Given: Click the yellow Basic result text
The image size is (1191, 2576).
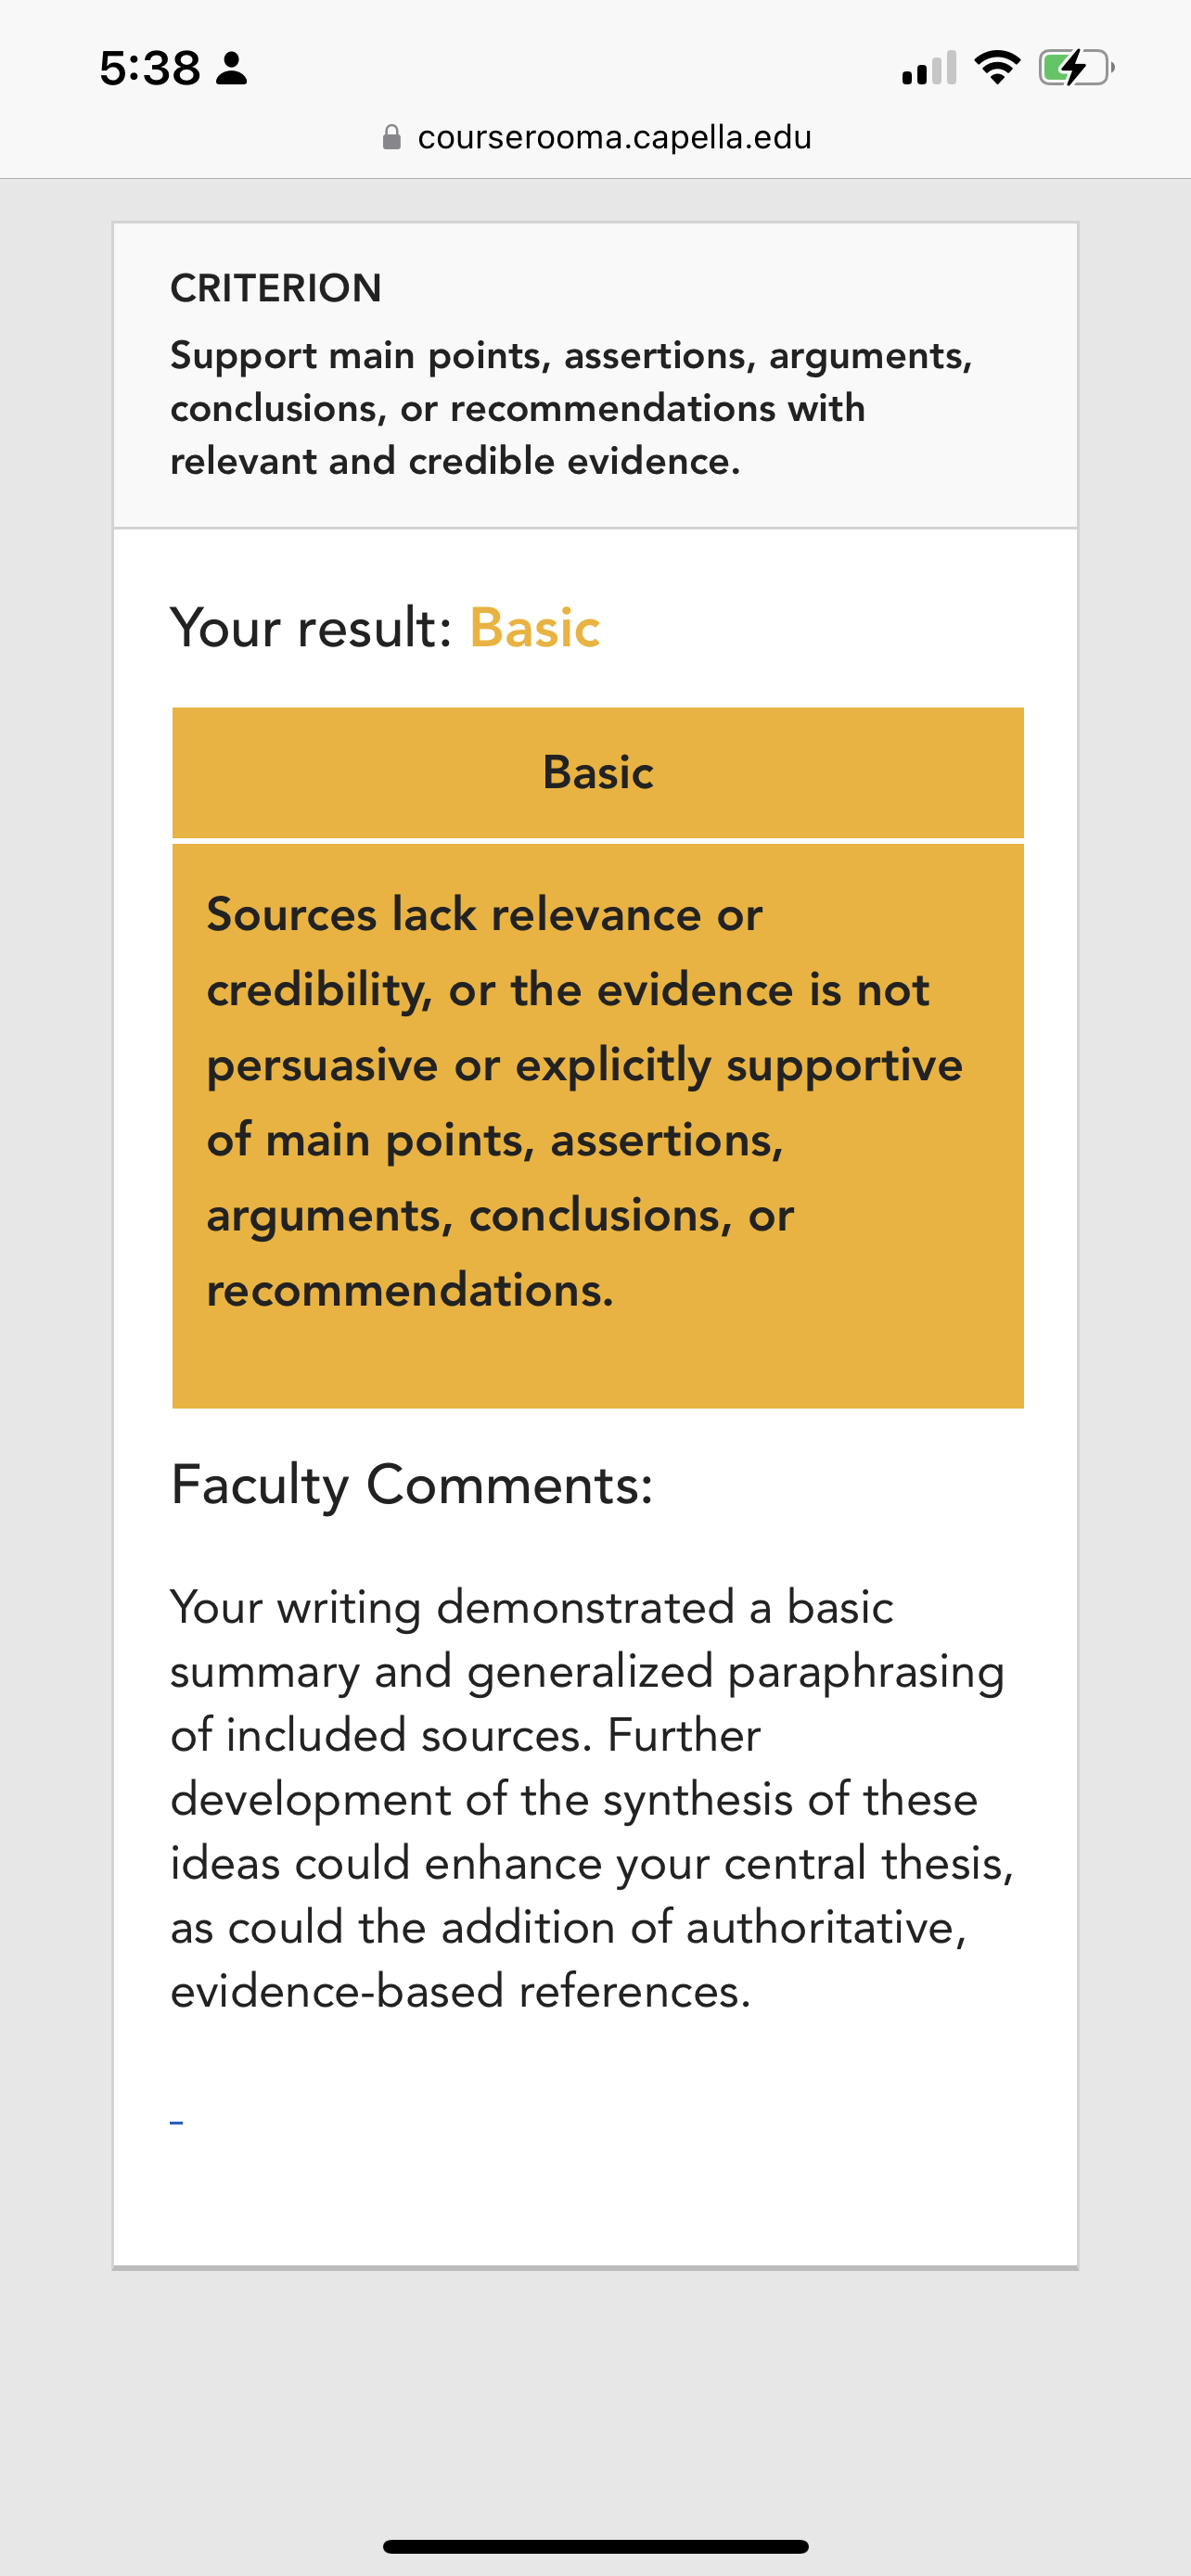Looking at the screenshot, I should click(535, 628).
